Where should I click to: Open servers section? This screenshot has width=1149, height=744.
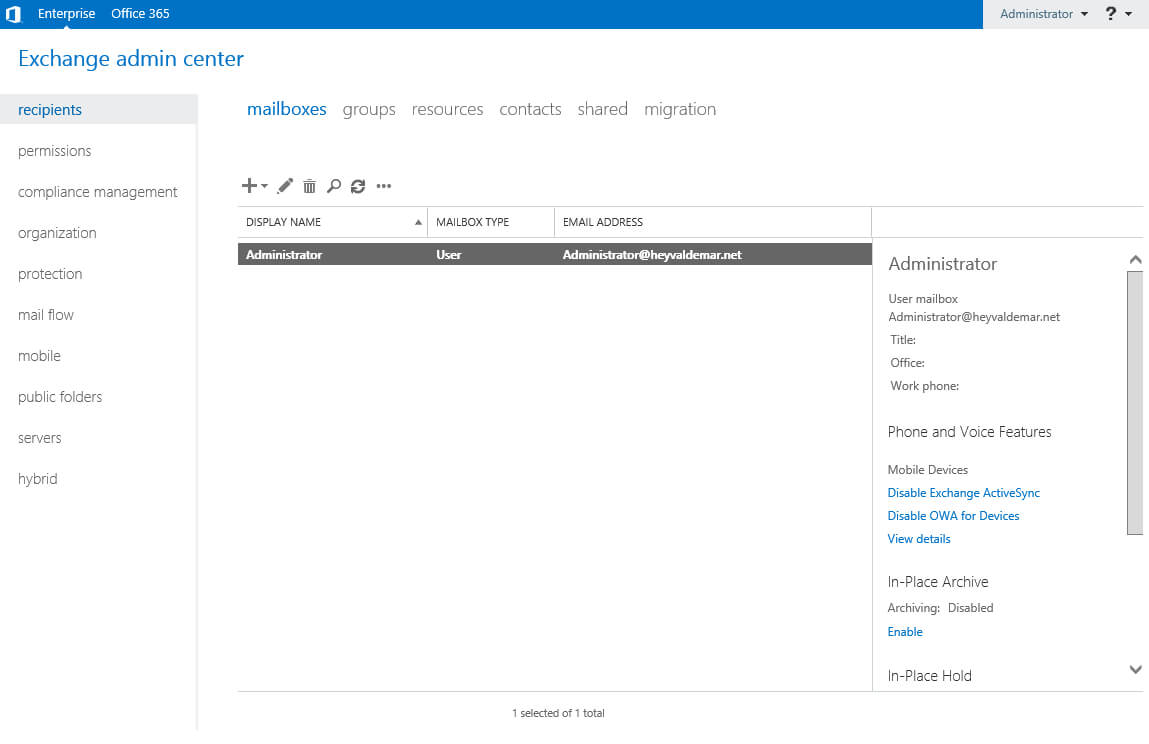tap(40, 438)
